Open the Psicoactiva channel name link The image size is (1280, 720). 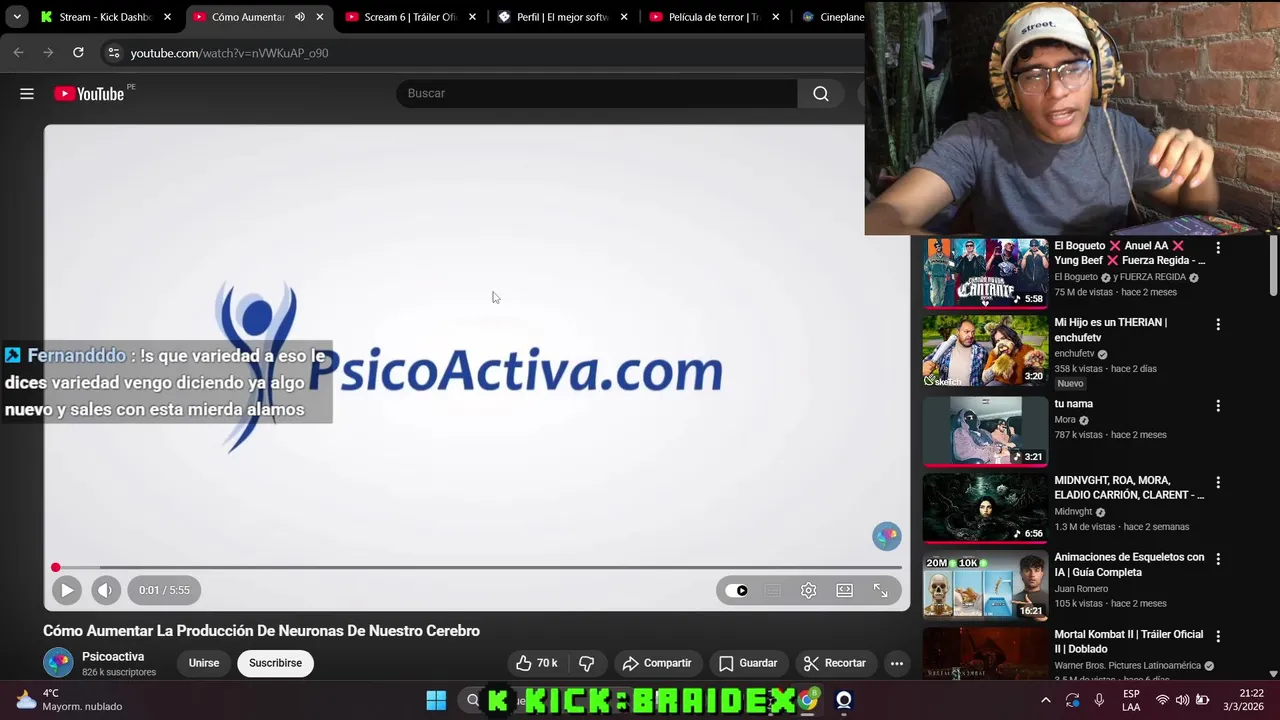[x=113, y=656]
